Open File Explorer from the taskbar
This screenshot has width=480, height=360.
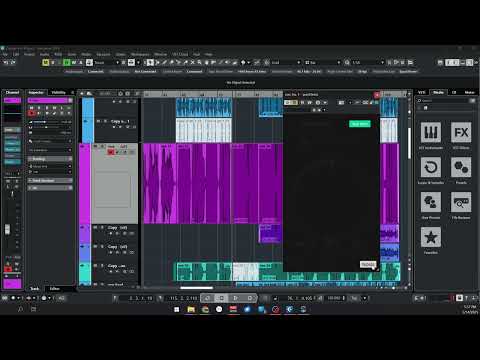pos(191,309)
